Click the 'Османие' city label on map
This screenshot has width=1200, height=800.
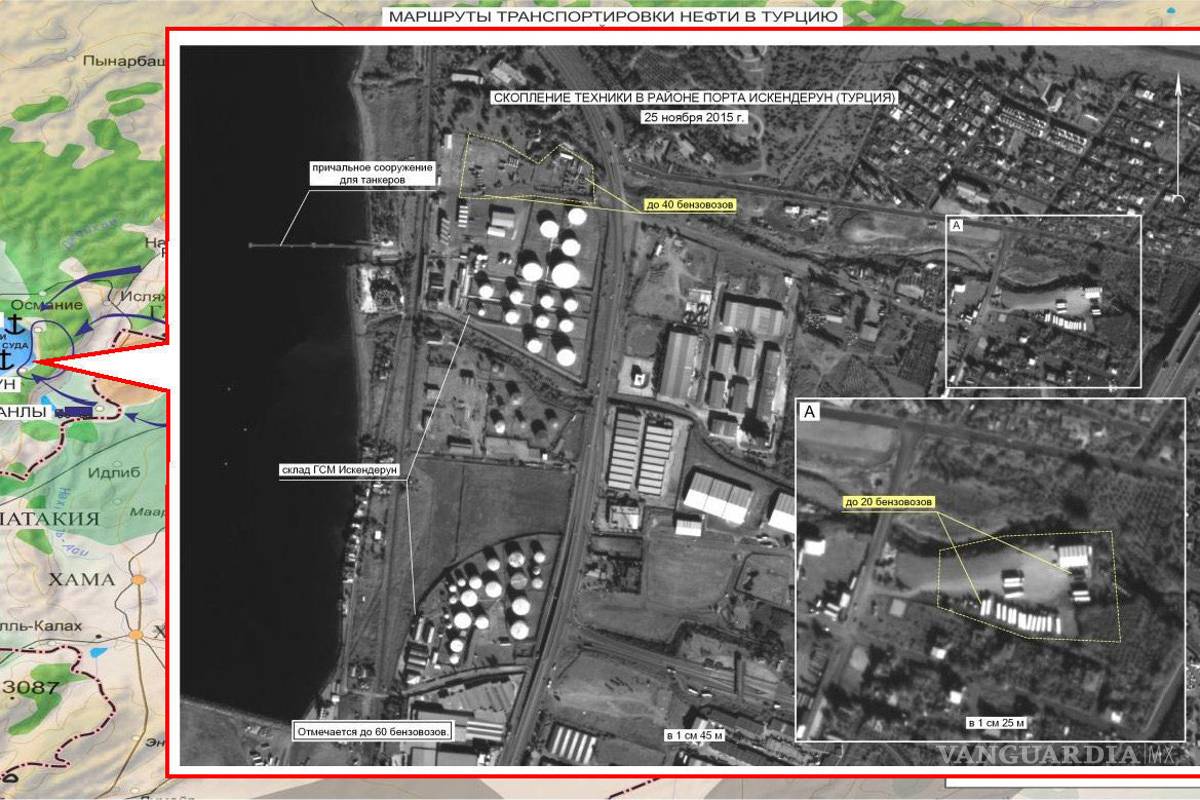47,304
